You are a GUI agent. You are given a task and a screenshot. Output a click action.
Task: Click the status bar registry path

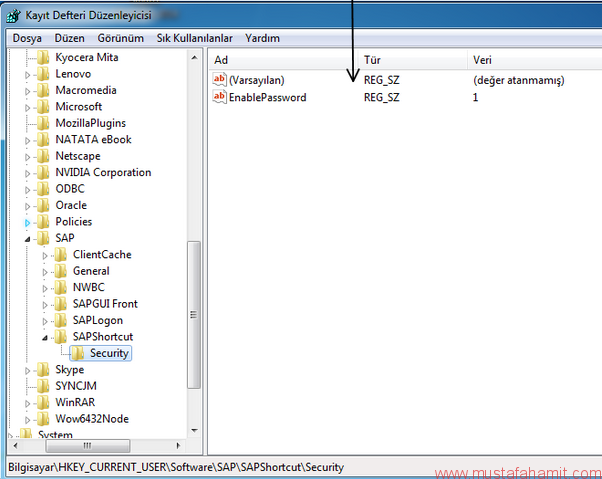176,467
